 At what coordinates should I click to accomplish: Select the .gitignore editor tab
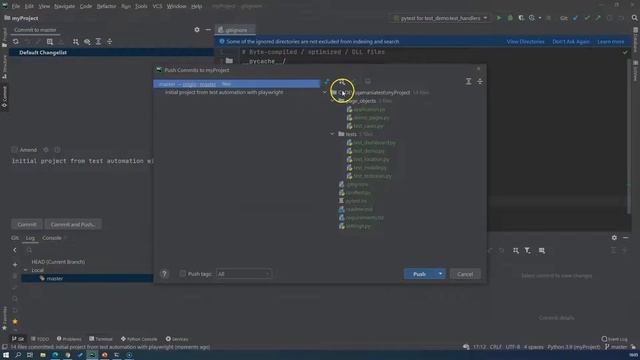coord(235,30)
